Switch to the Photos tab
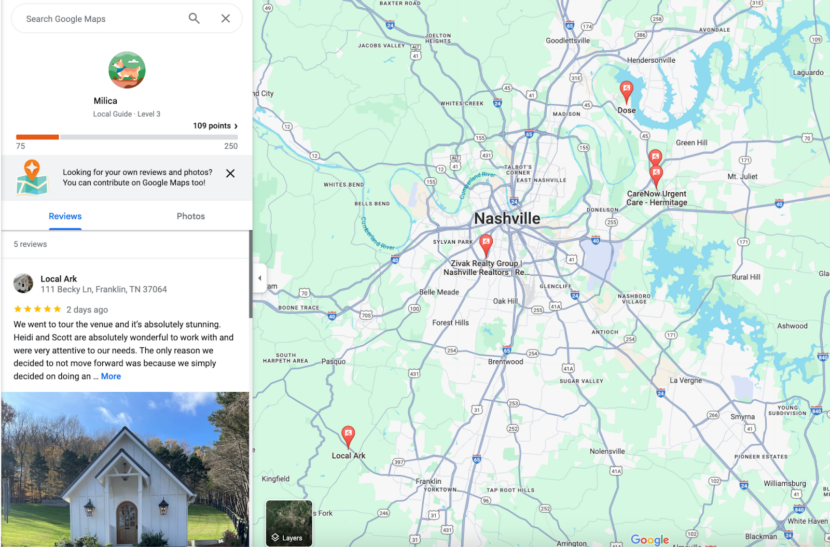830x547 pixels. pos(190,216)
